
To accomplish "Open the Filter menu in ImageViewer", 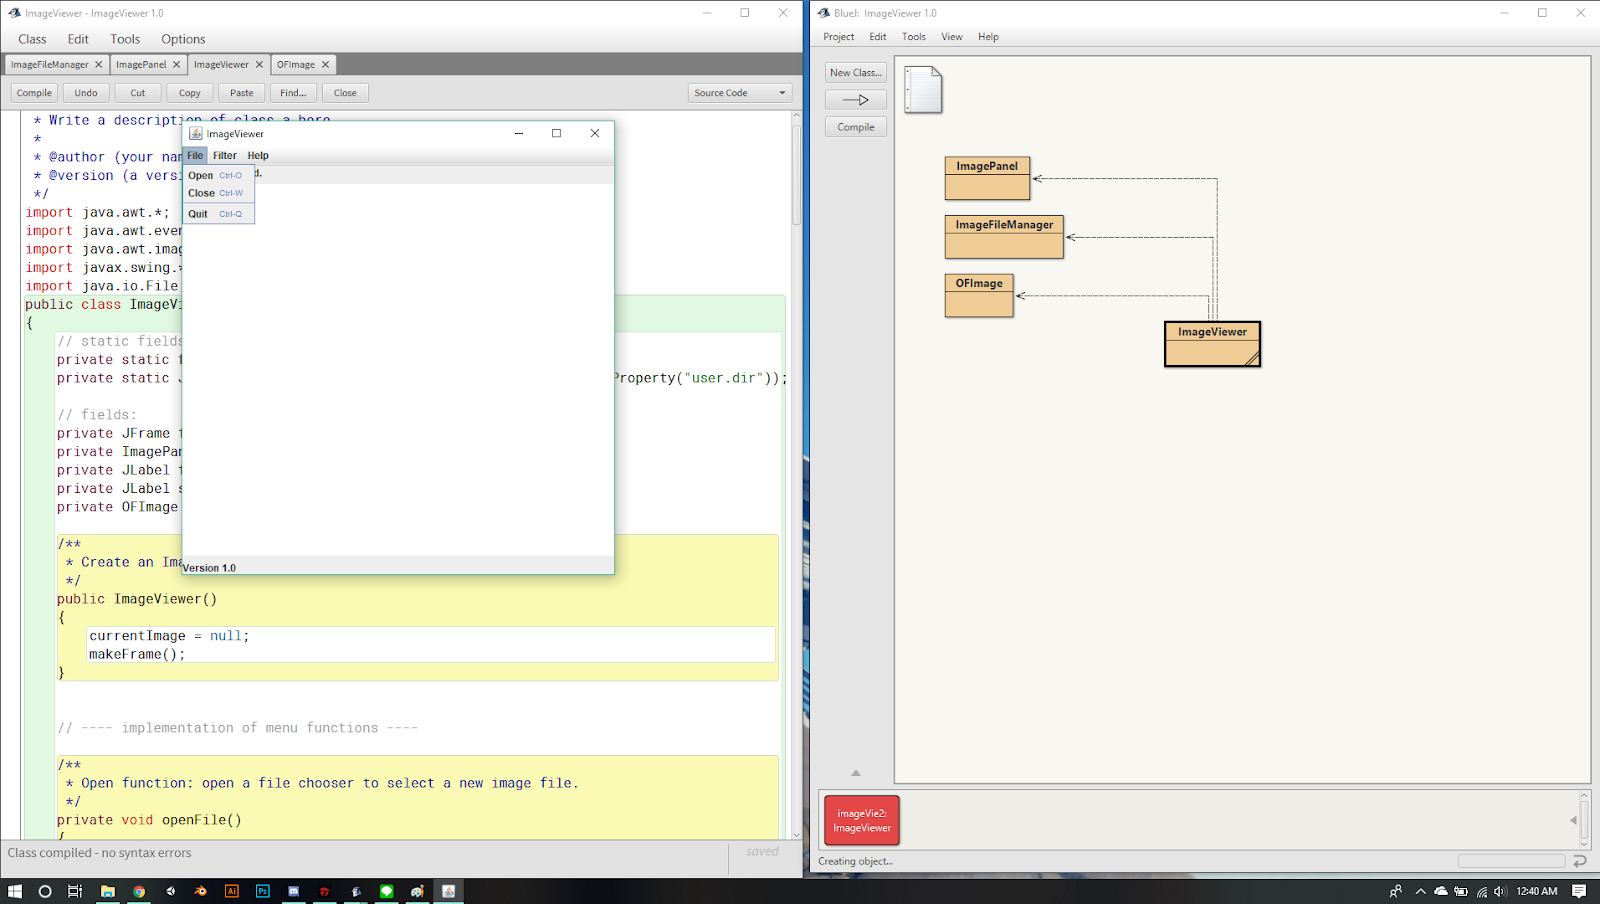I will pyautogui.click(x=225, y=155).
